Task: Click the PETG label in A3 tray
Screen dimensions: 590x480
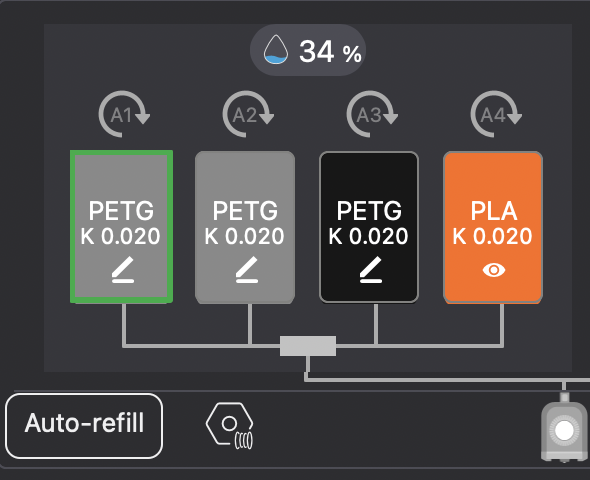Action: pos(369,211)
